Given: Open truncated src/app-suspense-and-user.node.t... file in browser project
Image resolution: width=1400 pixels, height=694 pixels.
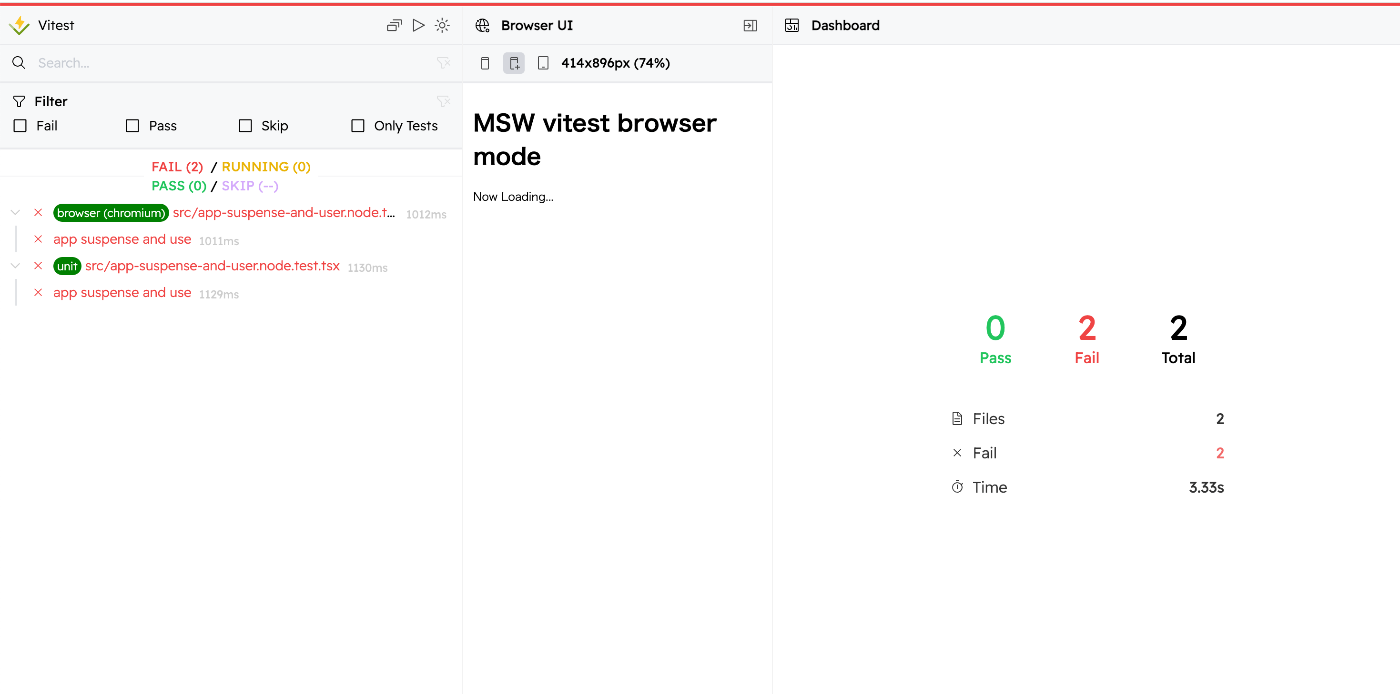Looking at the screenshot, I should pyautogui.click(x=284, y=213).
